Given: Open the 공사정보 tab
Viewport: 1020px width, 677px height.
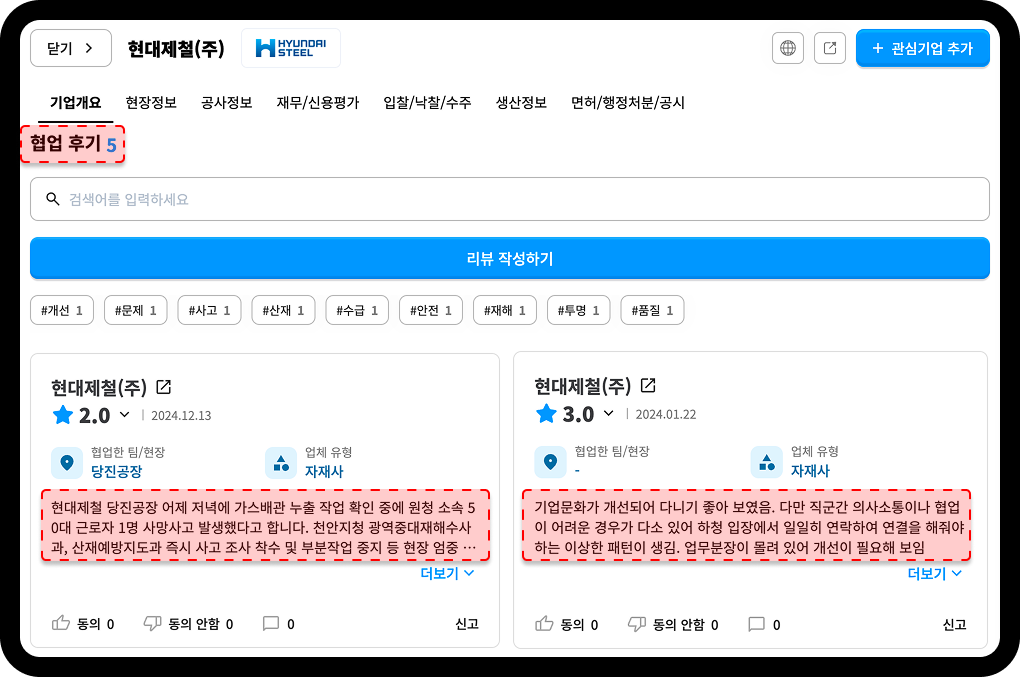Looking at the screenshot, I should (x=226, y=103).
